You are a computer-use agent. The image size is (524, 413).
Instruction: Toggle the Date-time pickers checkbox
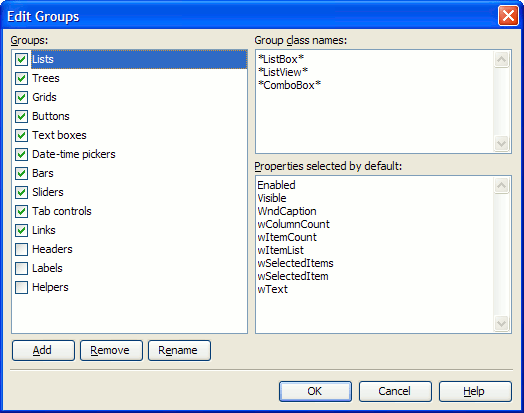coord(21,155)
